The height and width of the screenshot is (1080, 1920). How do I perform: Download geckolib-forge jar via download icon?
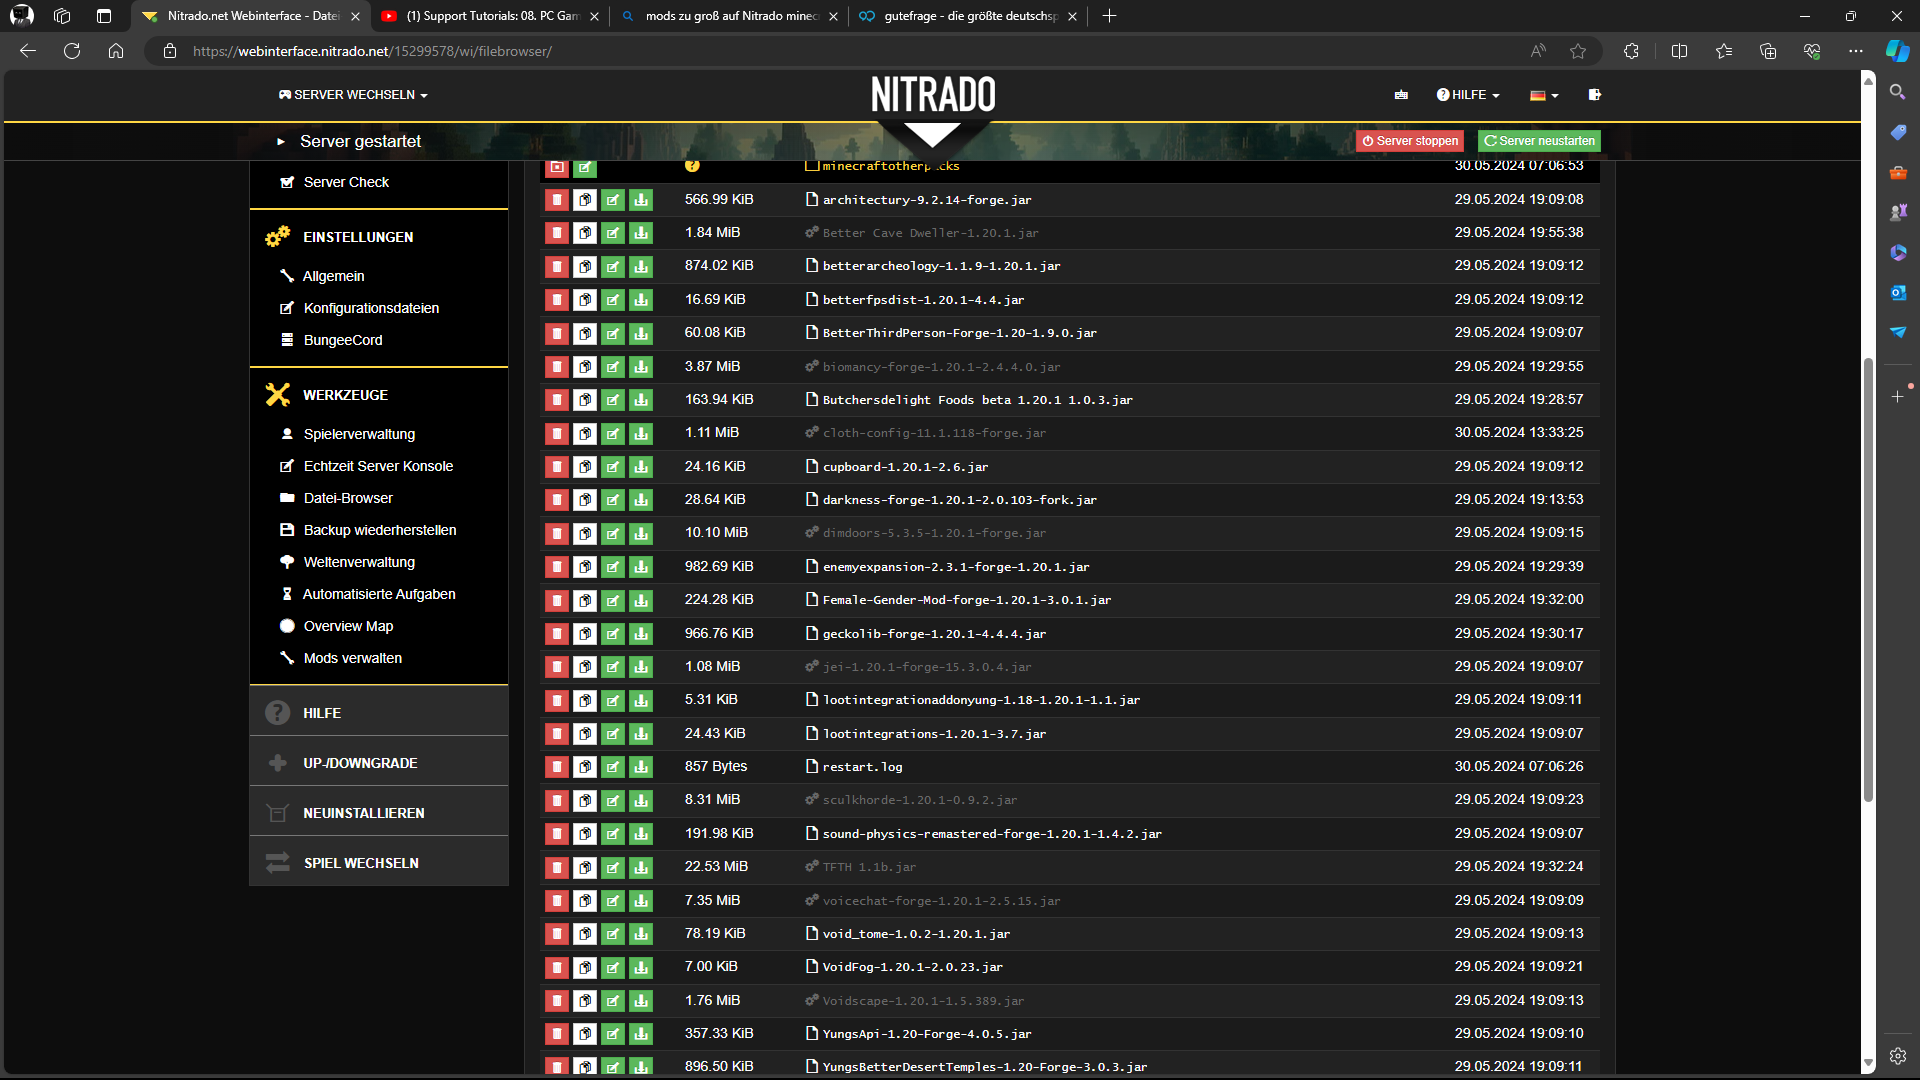click(641, 633)
